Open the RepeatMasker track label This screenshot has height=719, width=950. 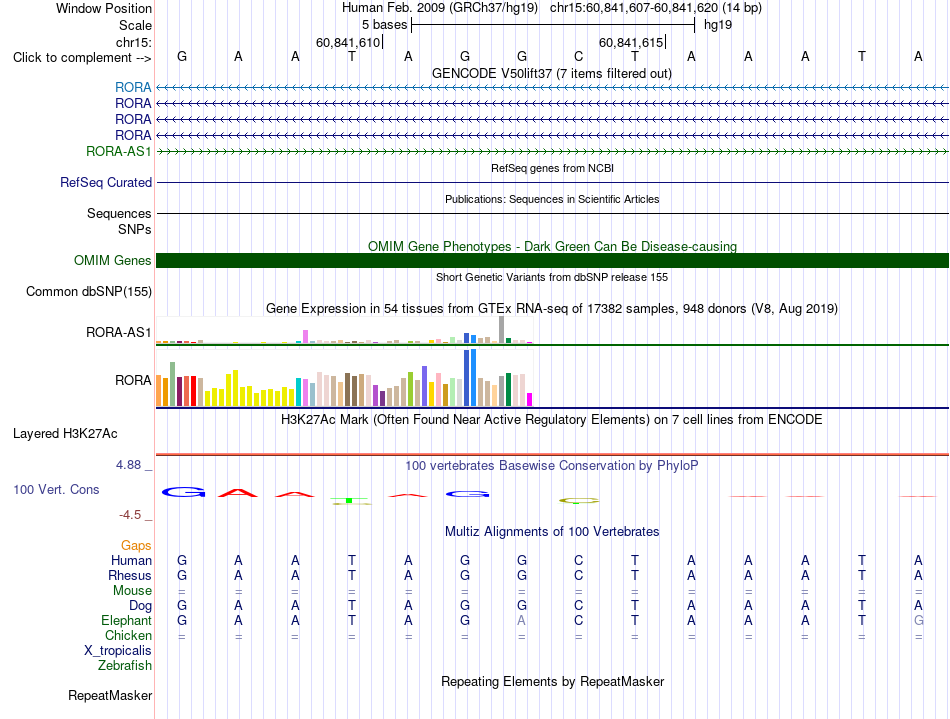pos(110,695)
